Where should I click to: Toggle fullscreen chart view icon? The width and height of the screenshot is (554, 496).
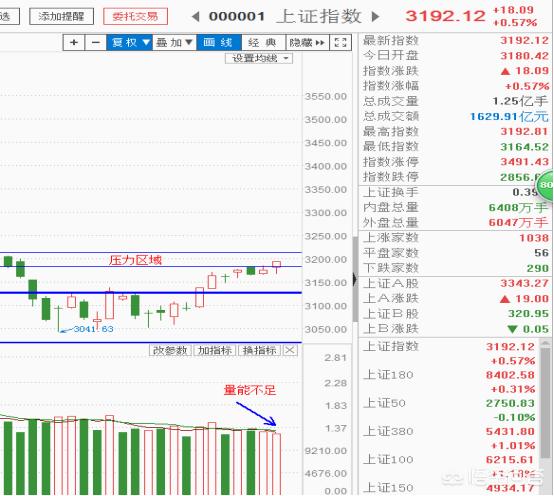point(340,43)
